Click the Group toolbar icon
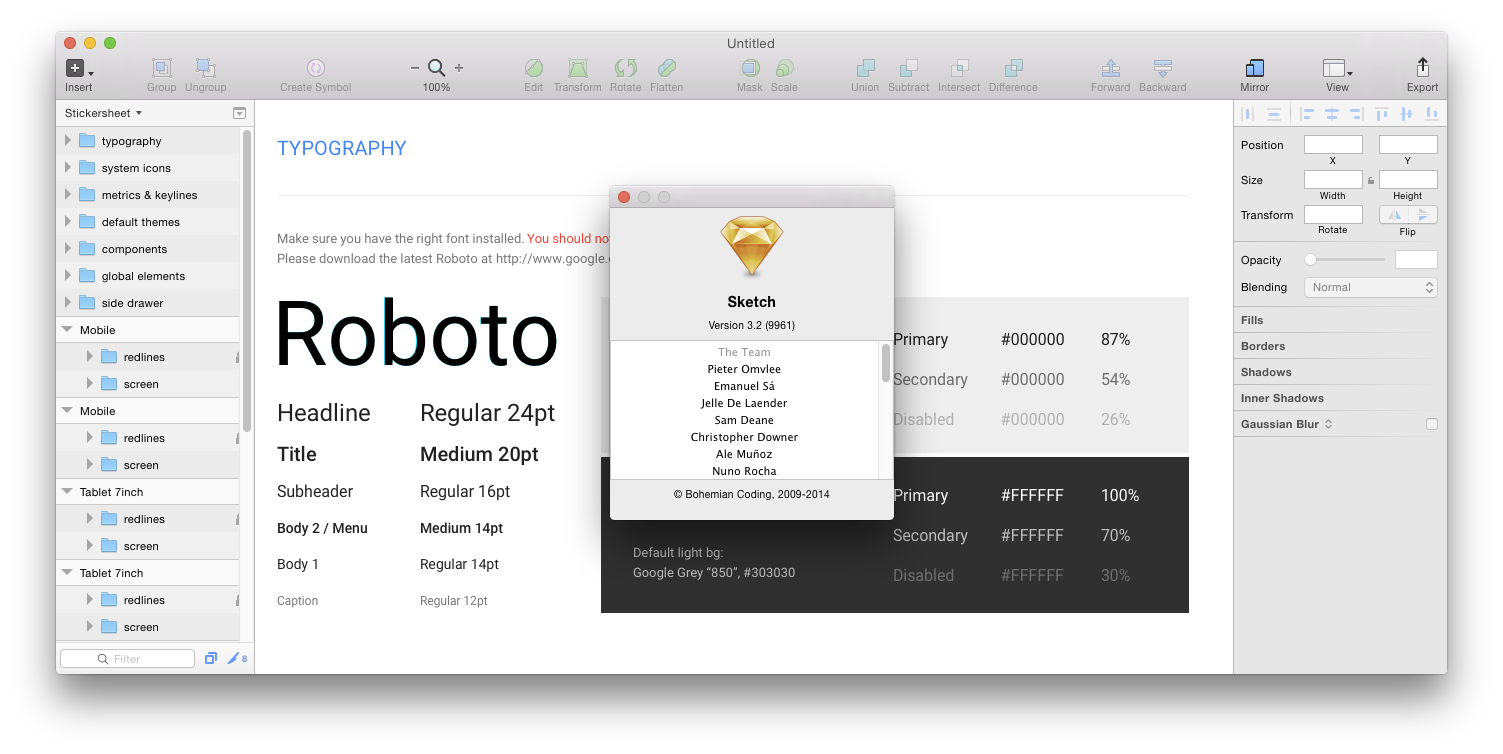This screenshot has width=1503, height=754. [161, 68]
